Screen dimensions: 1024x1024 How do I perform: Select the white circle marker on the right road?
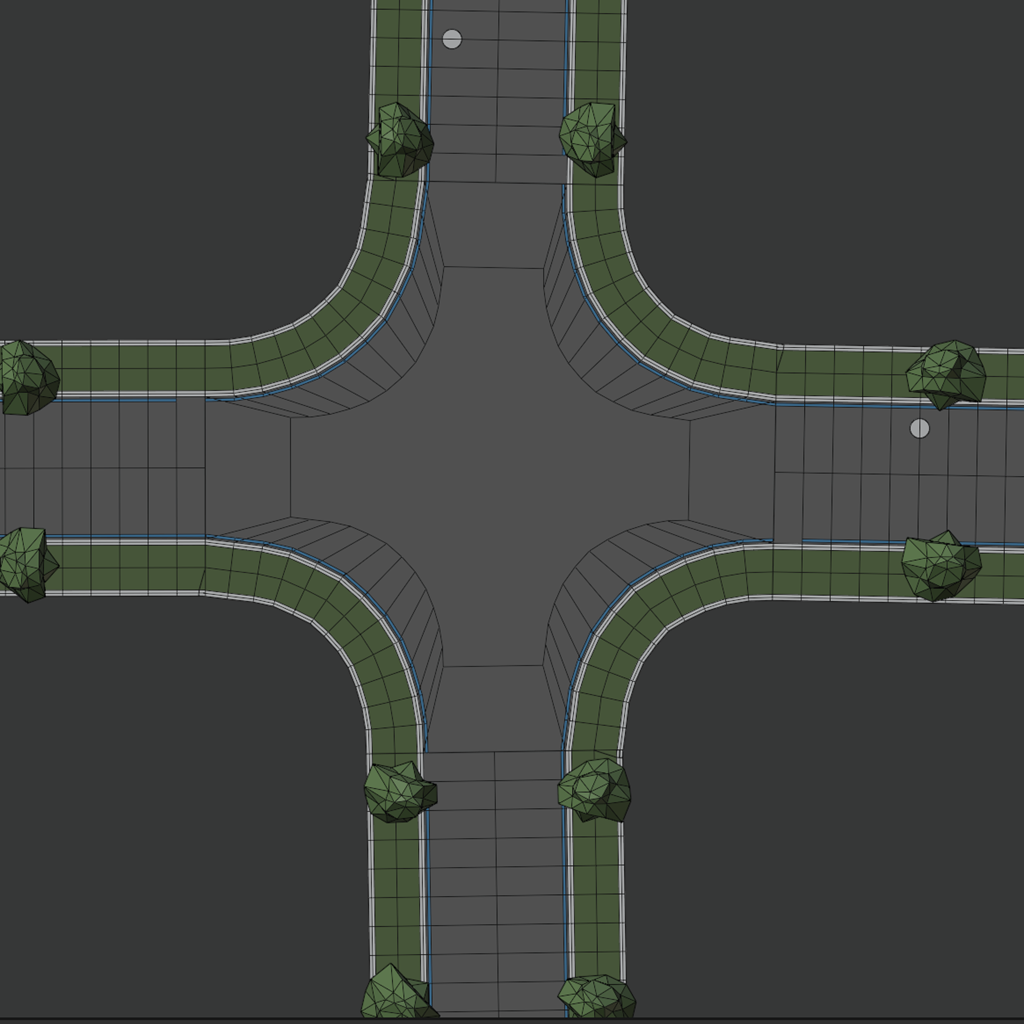tap(919, 428)
